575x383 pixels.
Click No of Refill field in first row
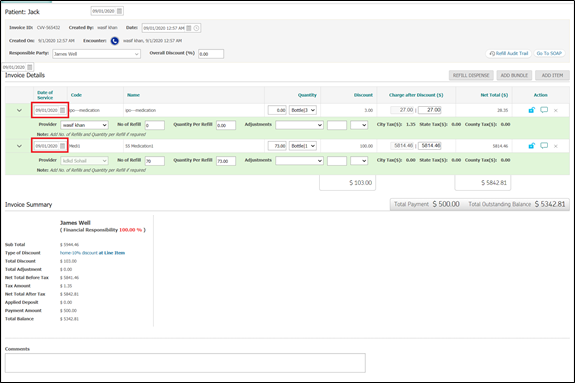(154, 125)
